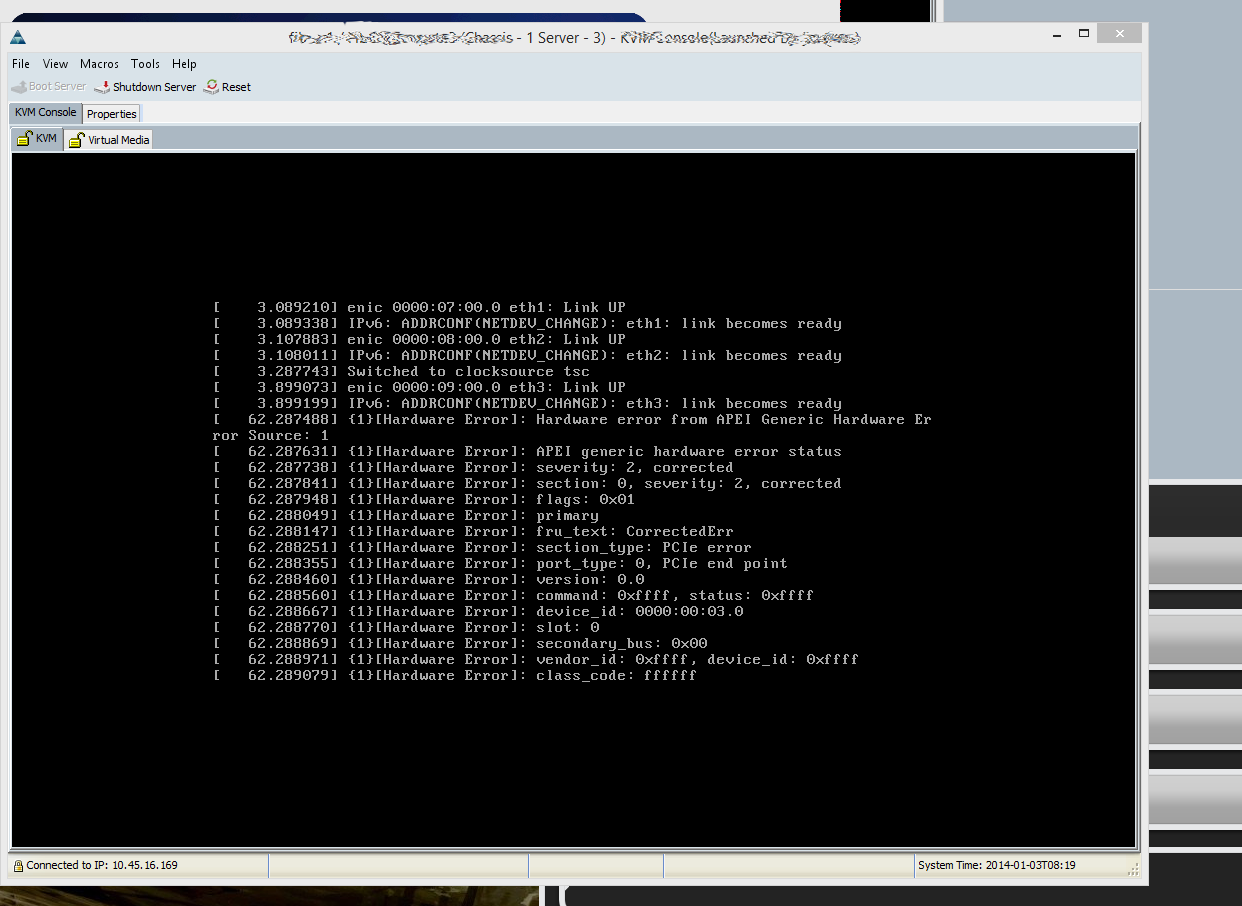The image size is (1242, 906).
Task: Click Connected to IP 10.45.16.169 status
Action: (102, 866)
